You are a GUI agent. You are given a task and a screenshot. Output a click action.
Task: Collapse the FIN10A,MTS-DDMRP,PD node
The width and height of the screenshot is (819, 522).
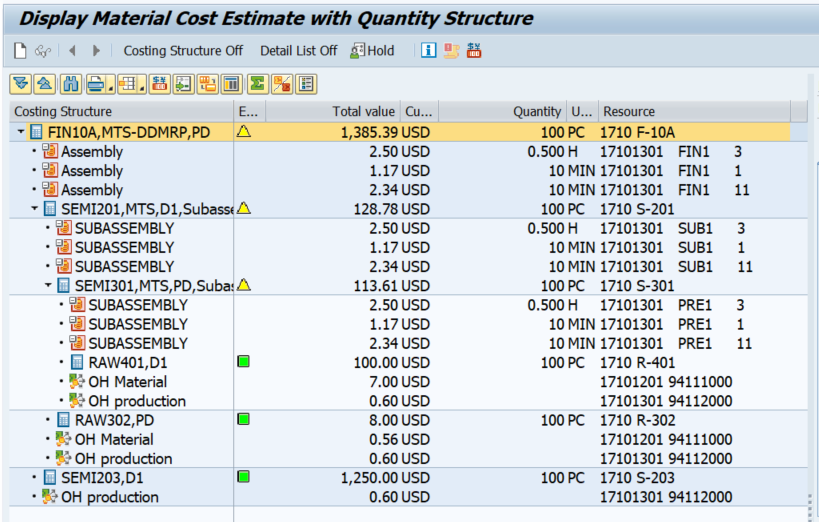tap(21, 132)
